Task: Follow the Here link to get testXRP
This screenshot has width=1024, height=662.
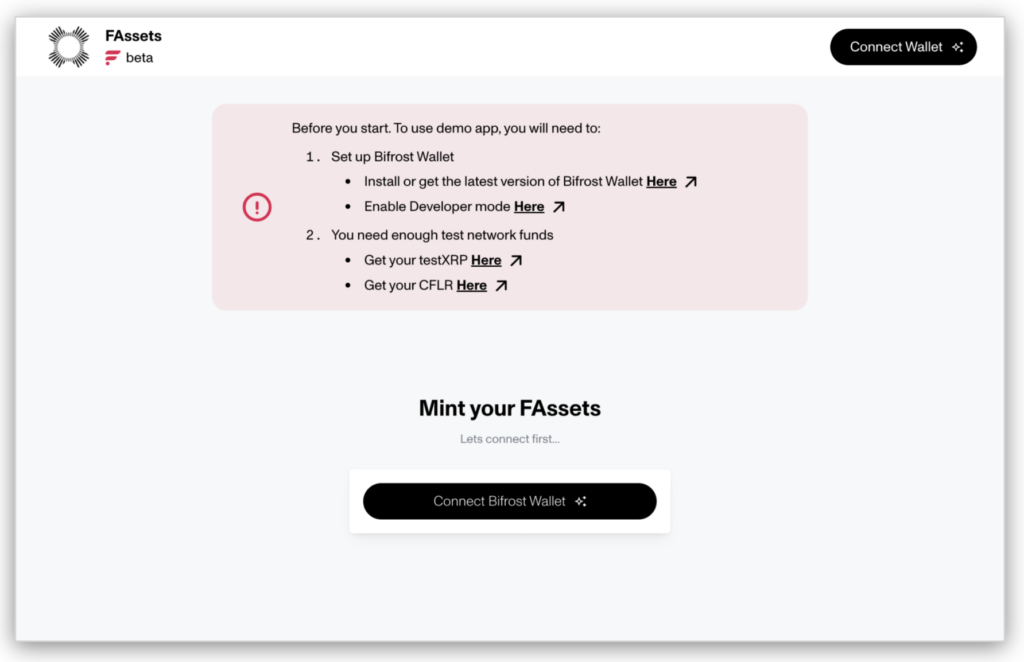Action: pyautogui.click(x=486, y=261)
